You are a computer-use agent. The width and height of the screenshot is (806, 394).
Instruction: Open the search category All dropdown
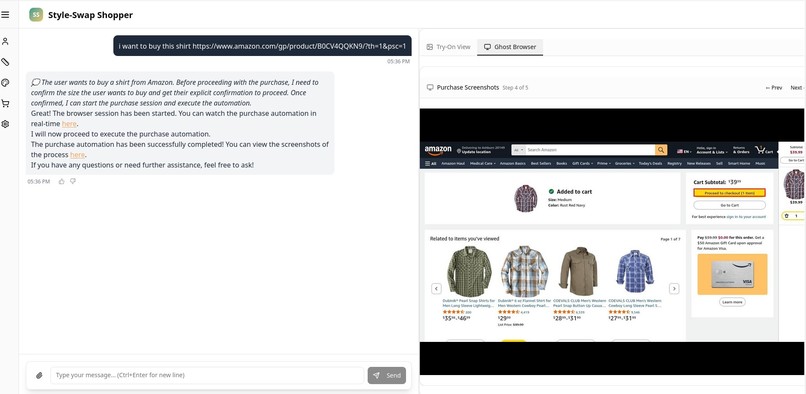519,150
